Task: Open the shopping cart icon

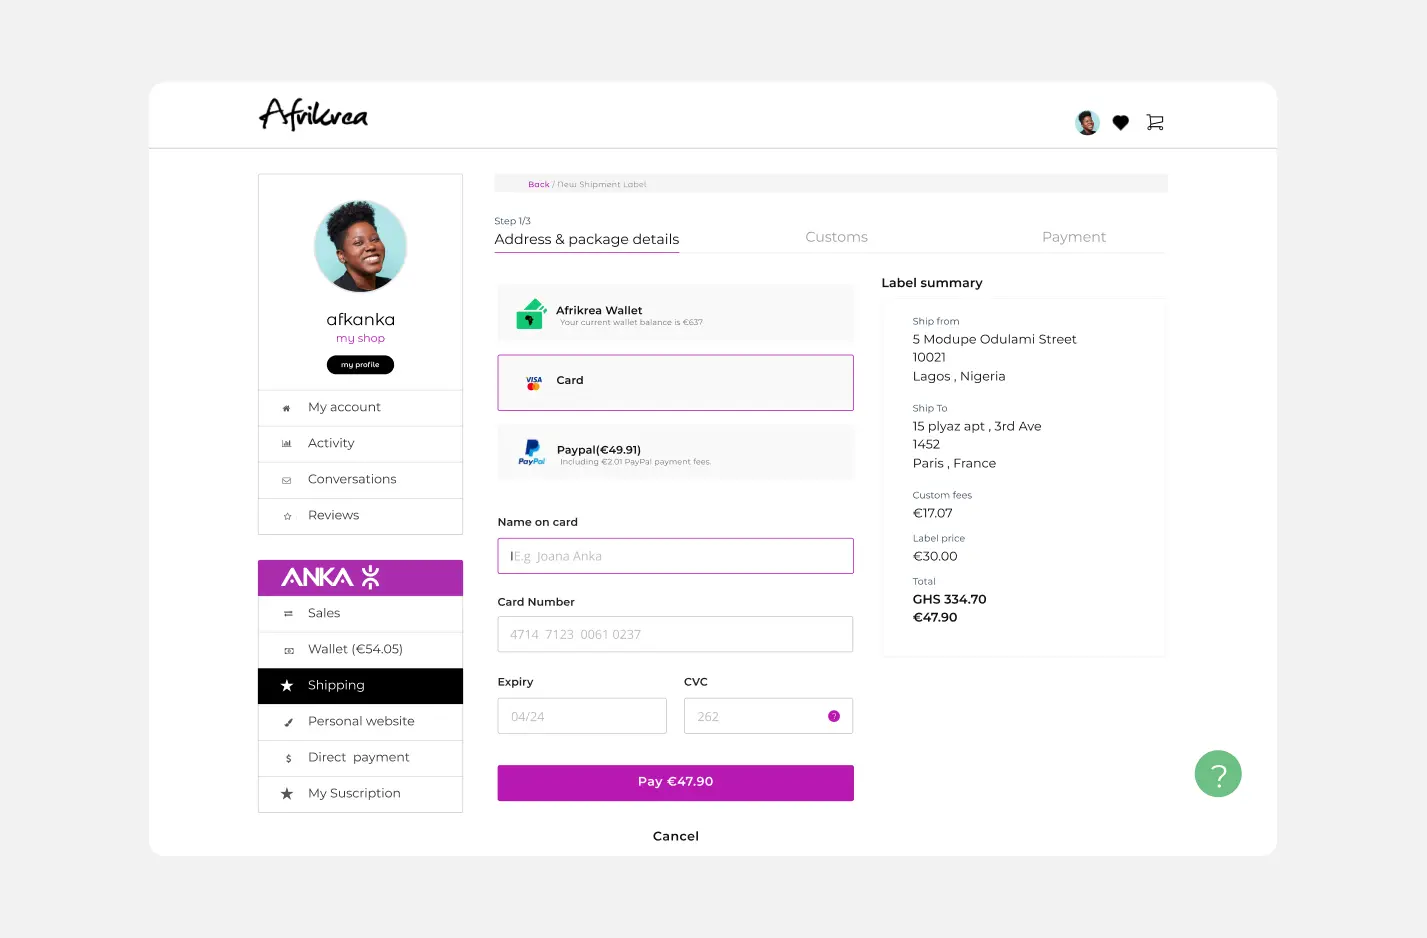Action: [1155, 122]
